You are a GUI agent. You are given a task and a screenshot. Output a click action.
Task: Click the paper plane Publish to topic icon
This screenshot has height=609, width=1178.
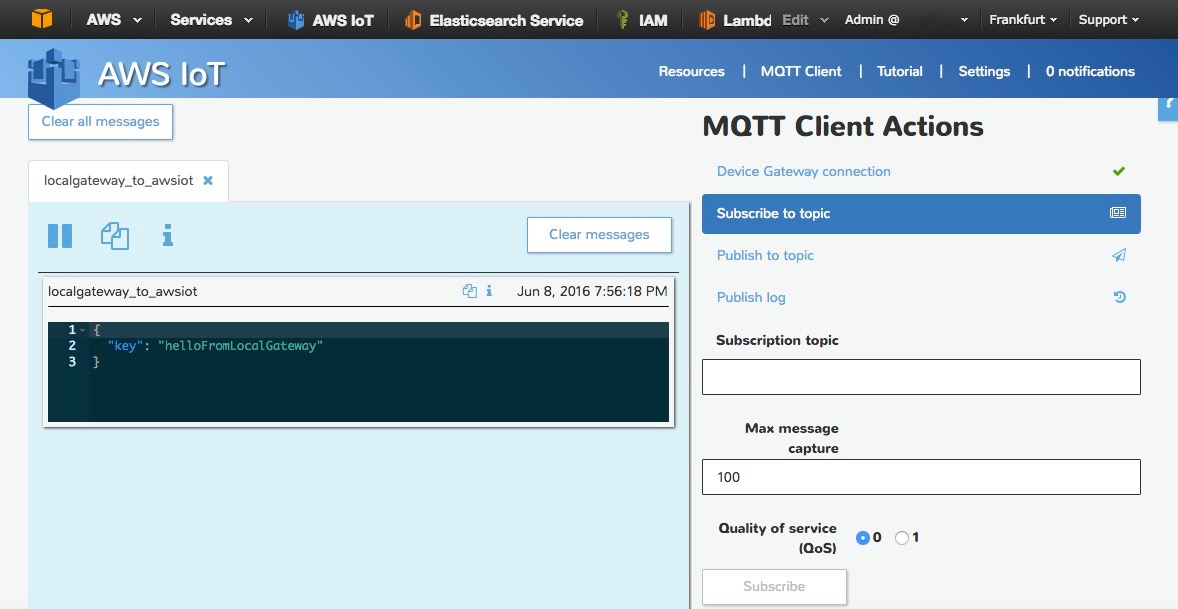[1119, 255]
